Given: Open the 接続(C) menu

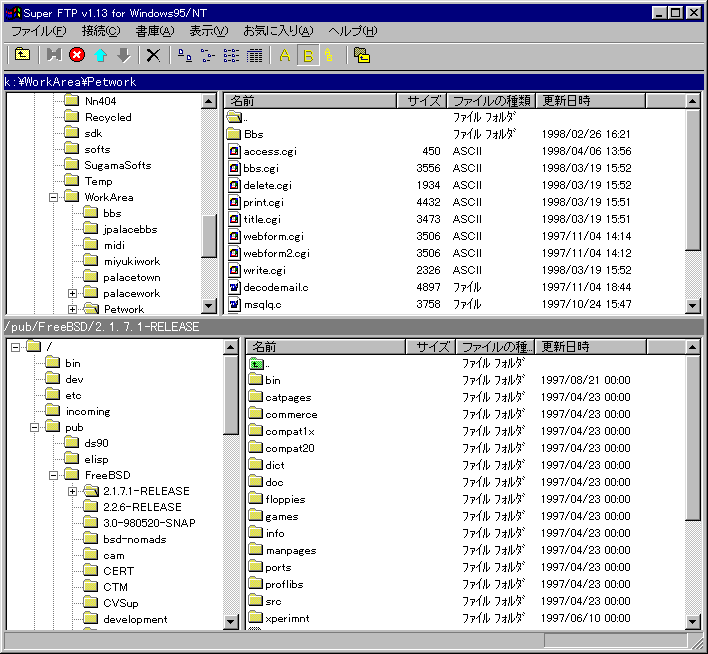Looking at the screenshot, I should [x=101, y=31].
